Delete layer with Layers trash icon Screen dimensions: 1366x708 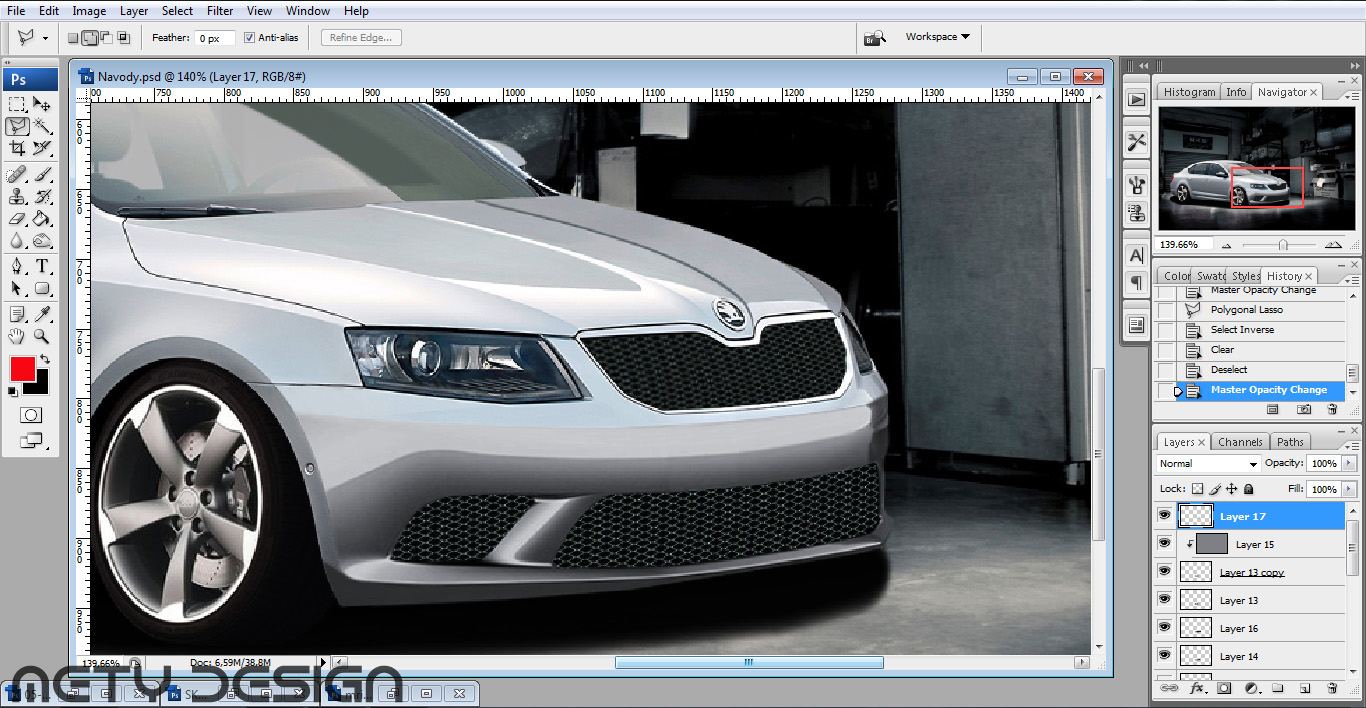[x=1332, y=688]
